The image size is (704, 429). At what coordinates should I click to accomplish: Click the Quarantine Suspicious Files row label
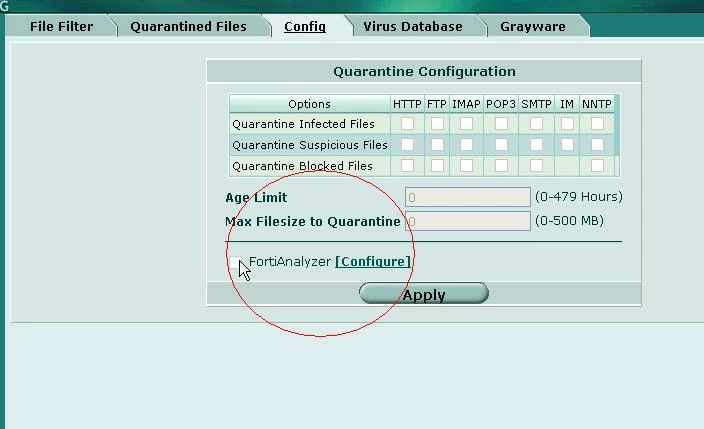coord(310,145)
